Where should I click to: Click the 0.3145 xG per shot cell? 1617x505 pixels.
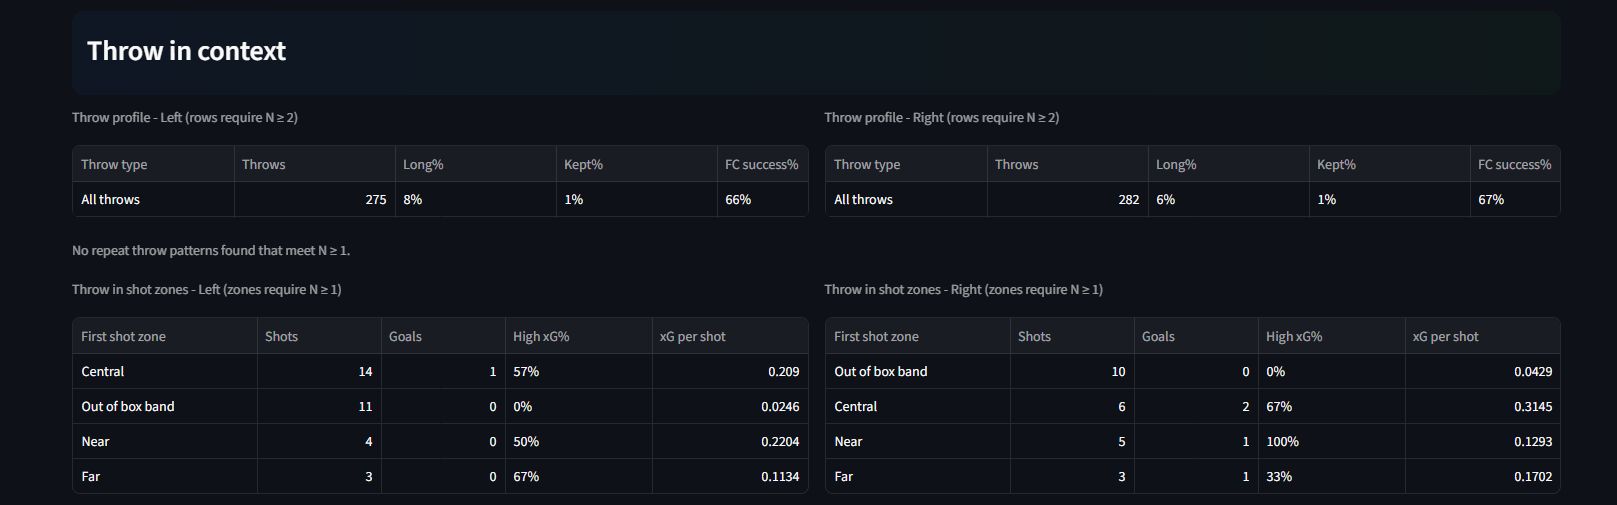tap(1482, 406)
